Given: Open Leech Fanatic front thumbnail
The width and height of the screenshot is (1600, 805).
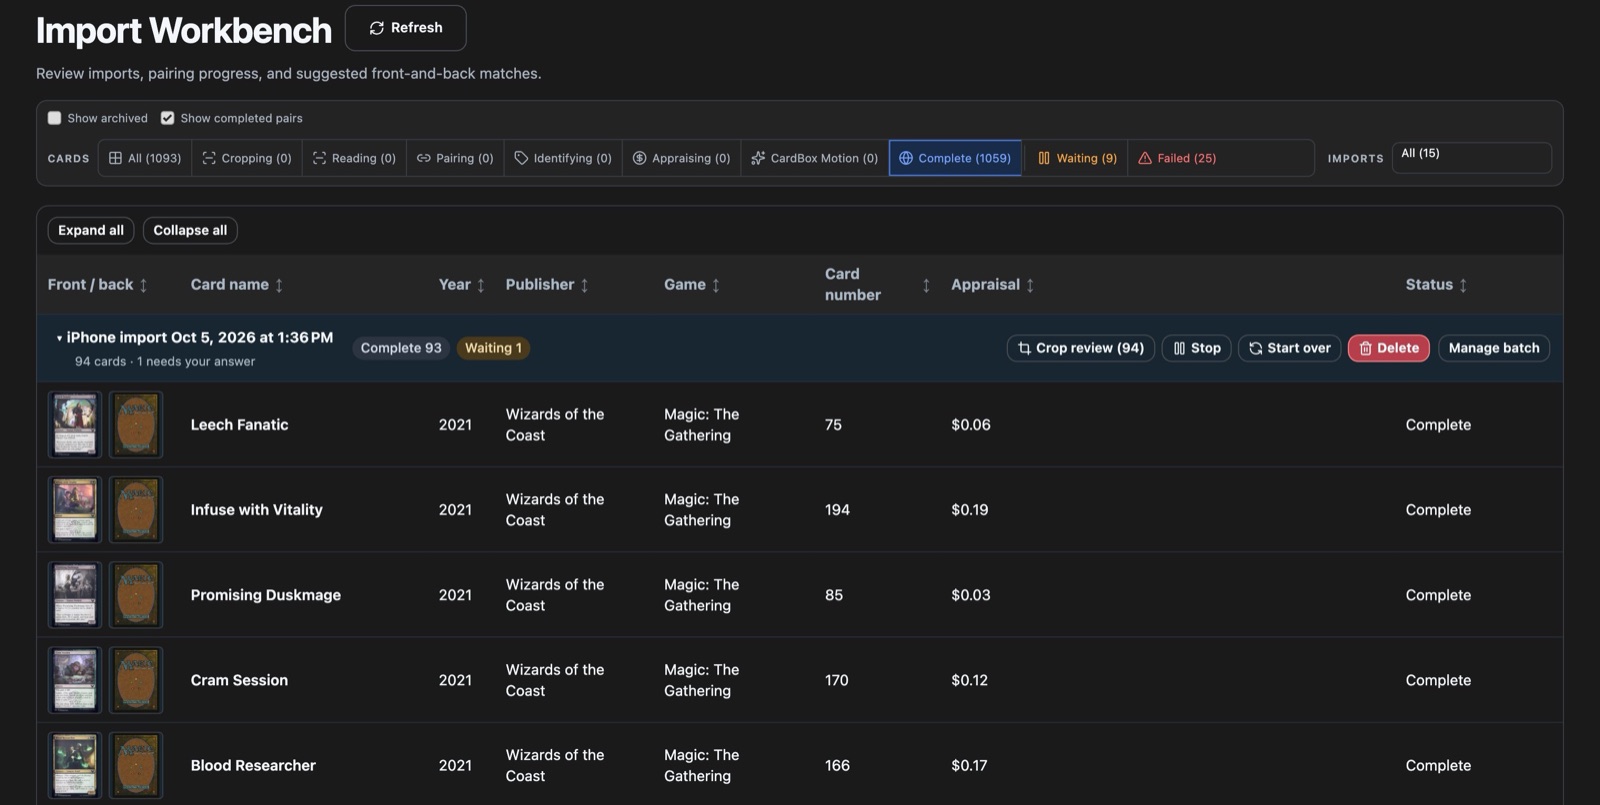Looking at the screenshot, I should pos(75,424).
